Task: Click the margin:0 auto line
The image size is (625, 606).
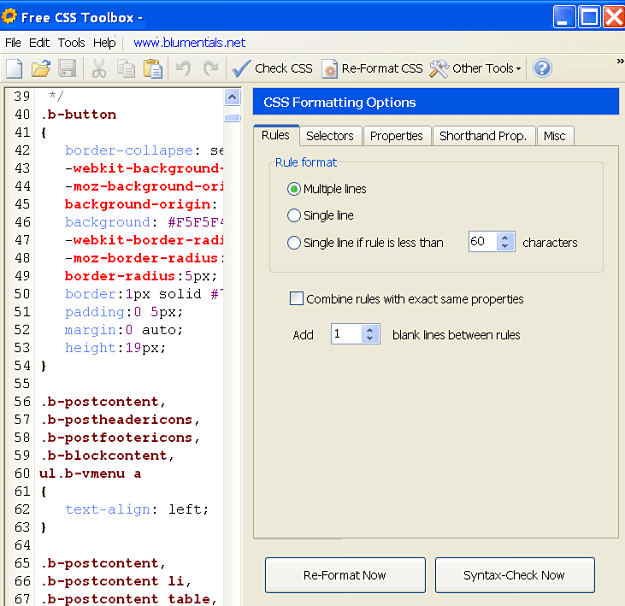Action: [124, 330]
